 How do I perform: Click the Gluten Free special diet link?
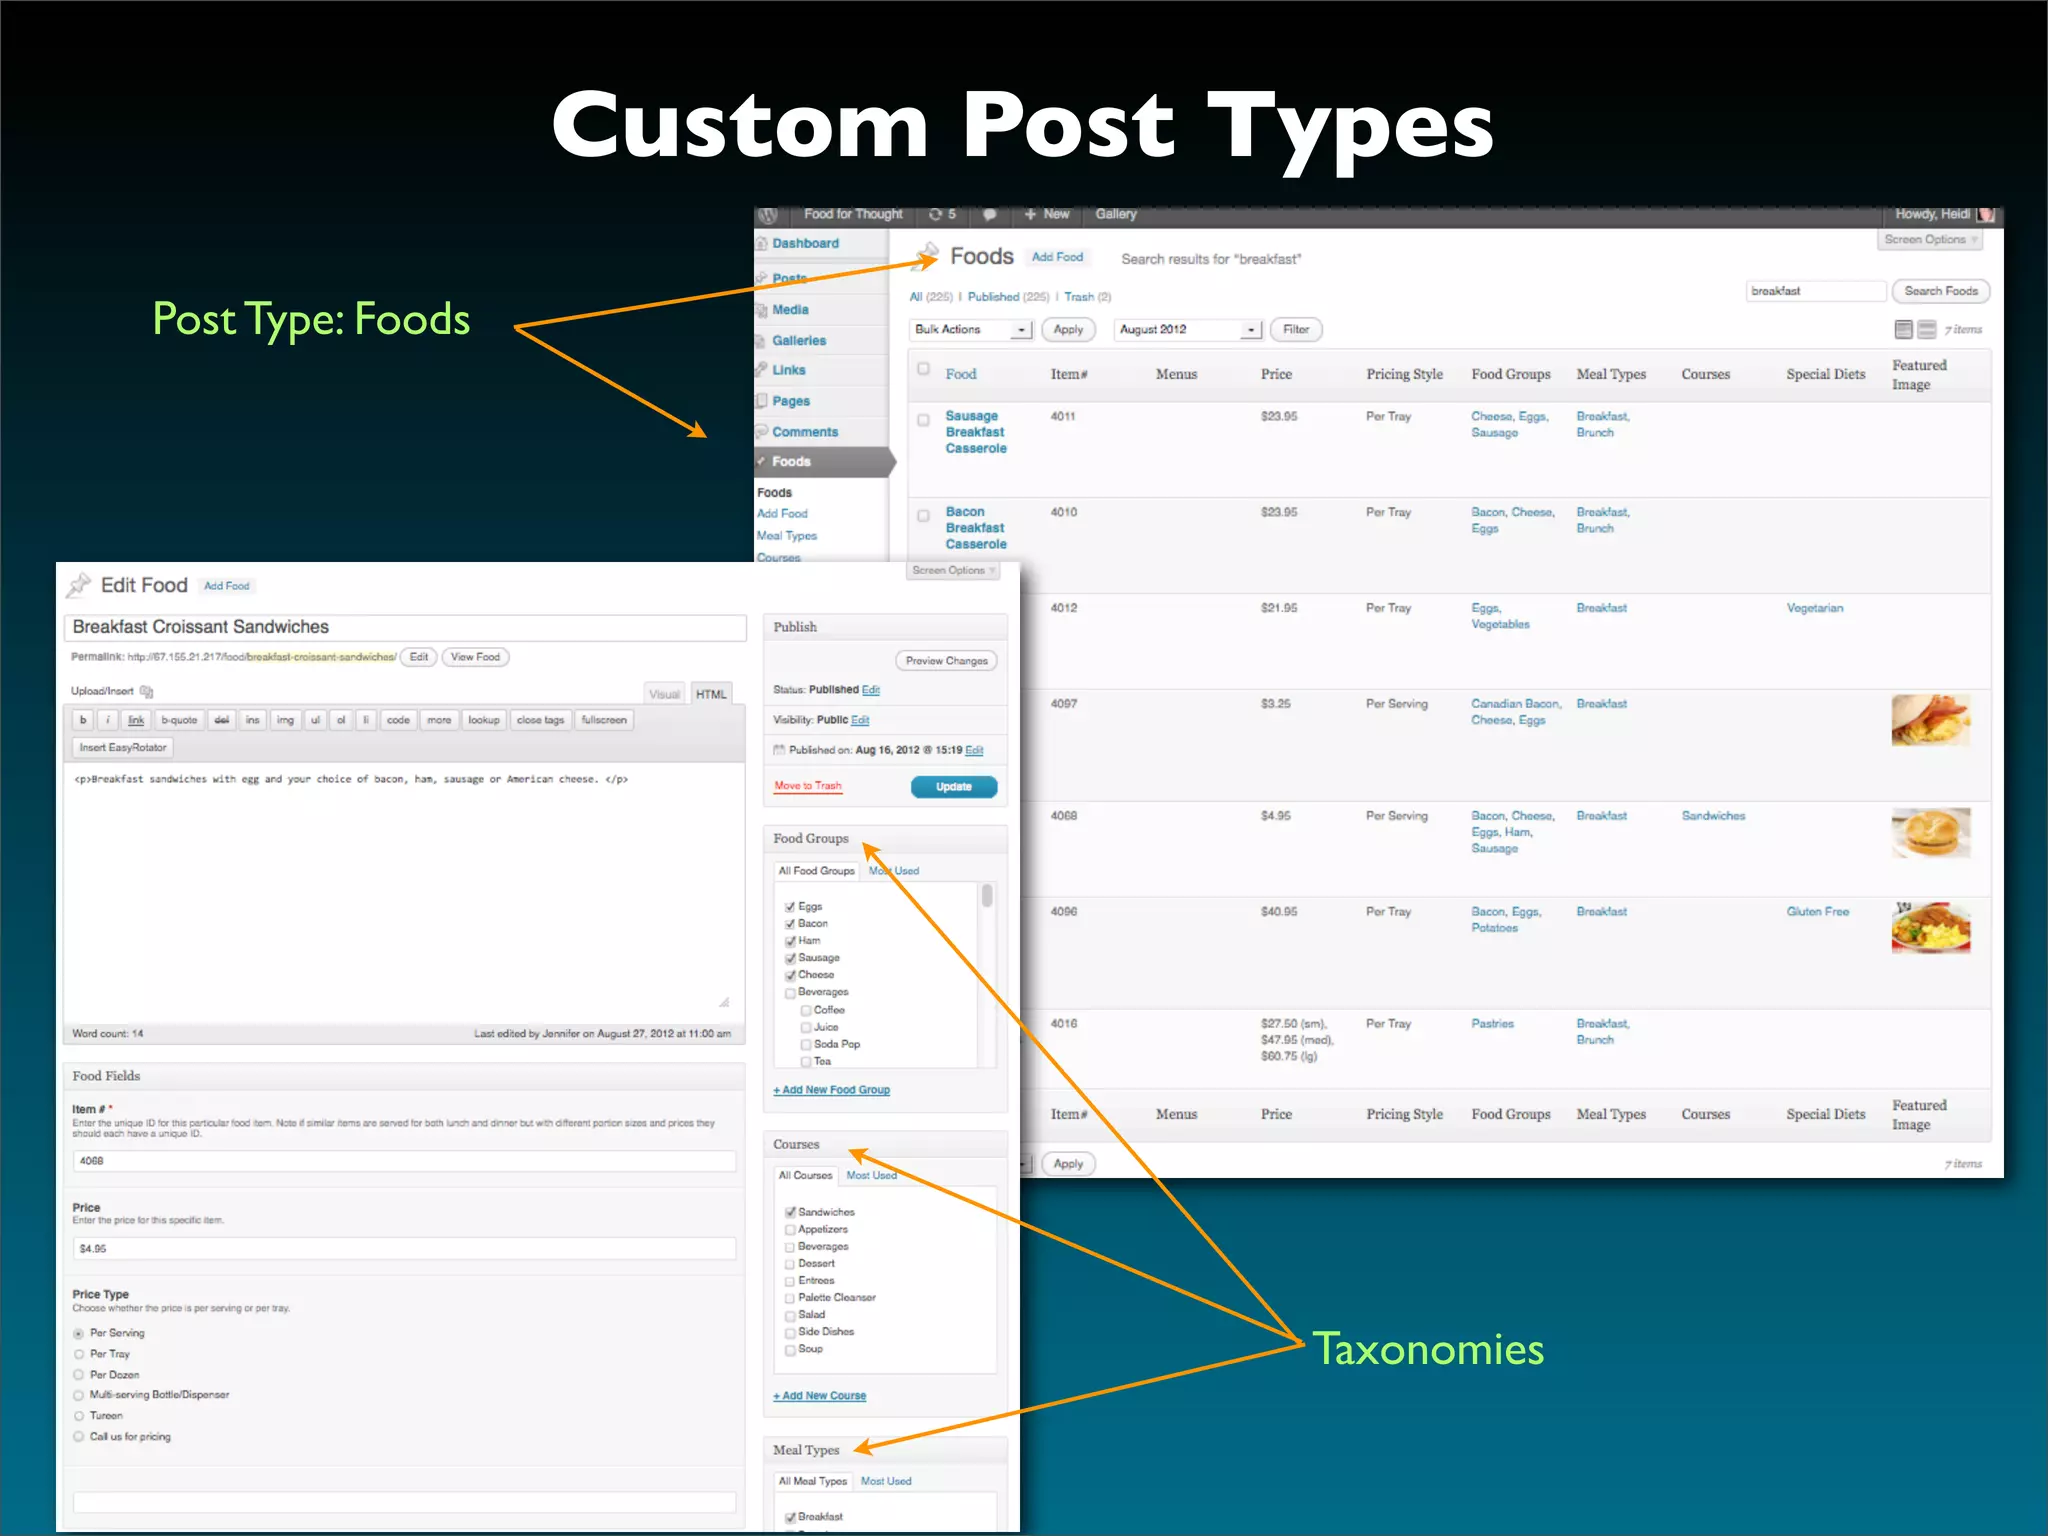(x=1818, y=912)
